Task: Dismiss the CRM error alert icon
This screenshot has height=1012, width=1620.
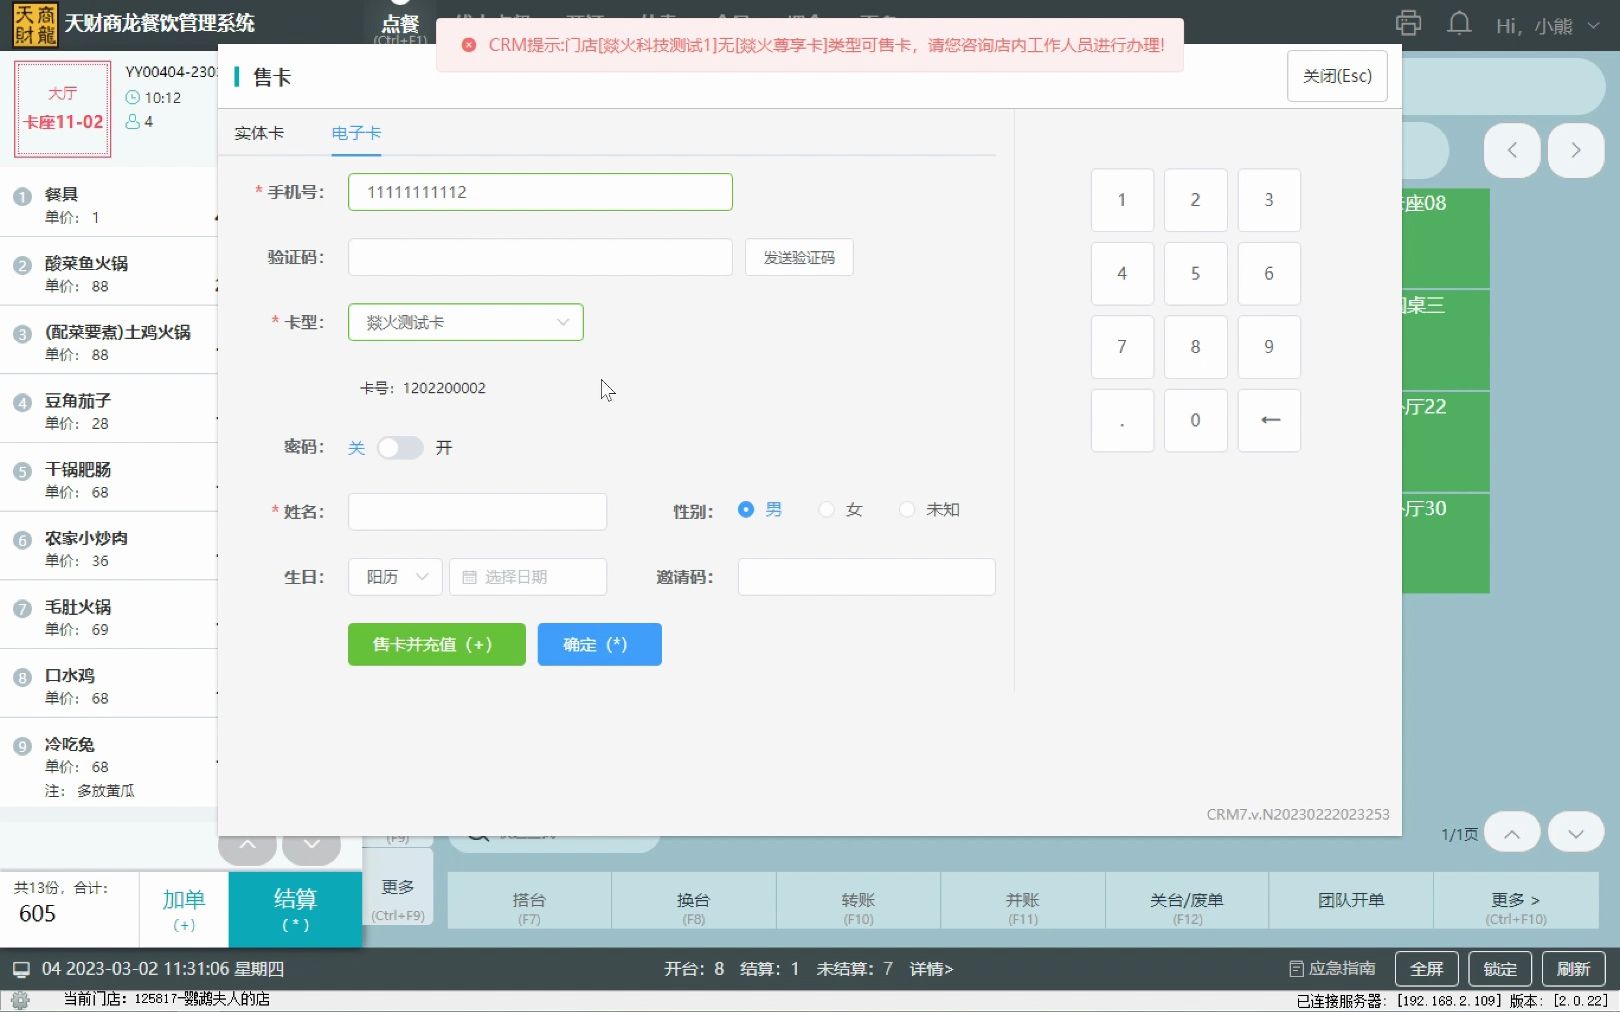Action: 468,45
